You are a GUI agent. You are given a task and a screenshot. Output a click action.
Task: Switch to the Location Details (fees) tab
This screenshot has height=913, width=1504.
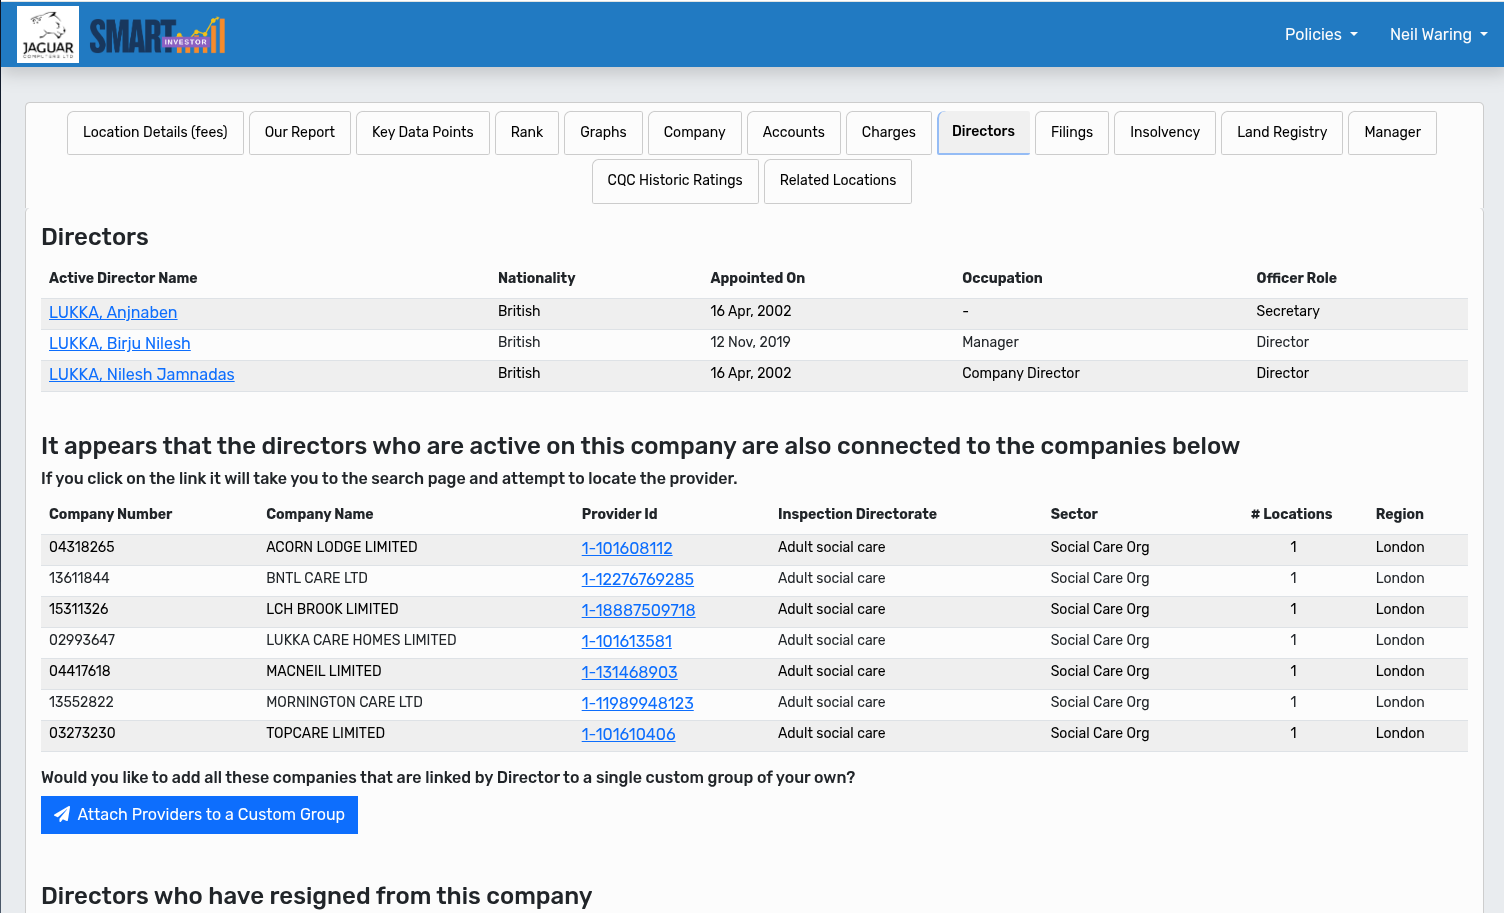tap(155, 133)
